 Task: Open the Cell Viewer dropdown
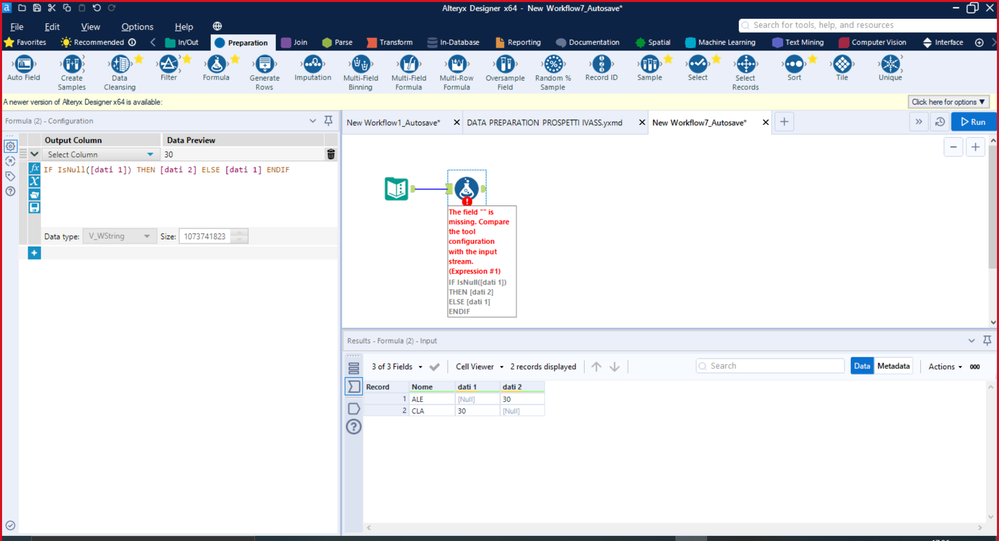pos(479,366)
